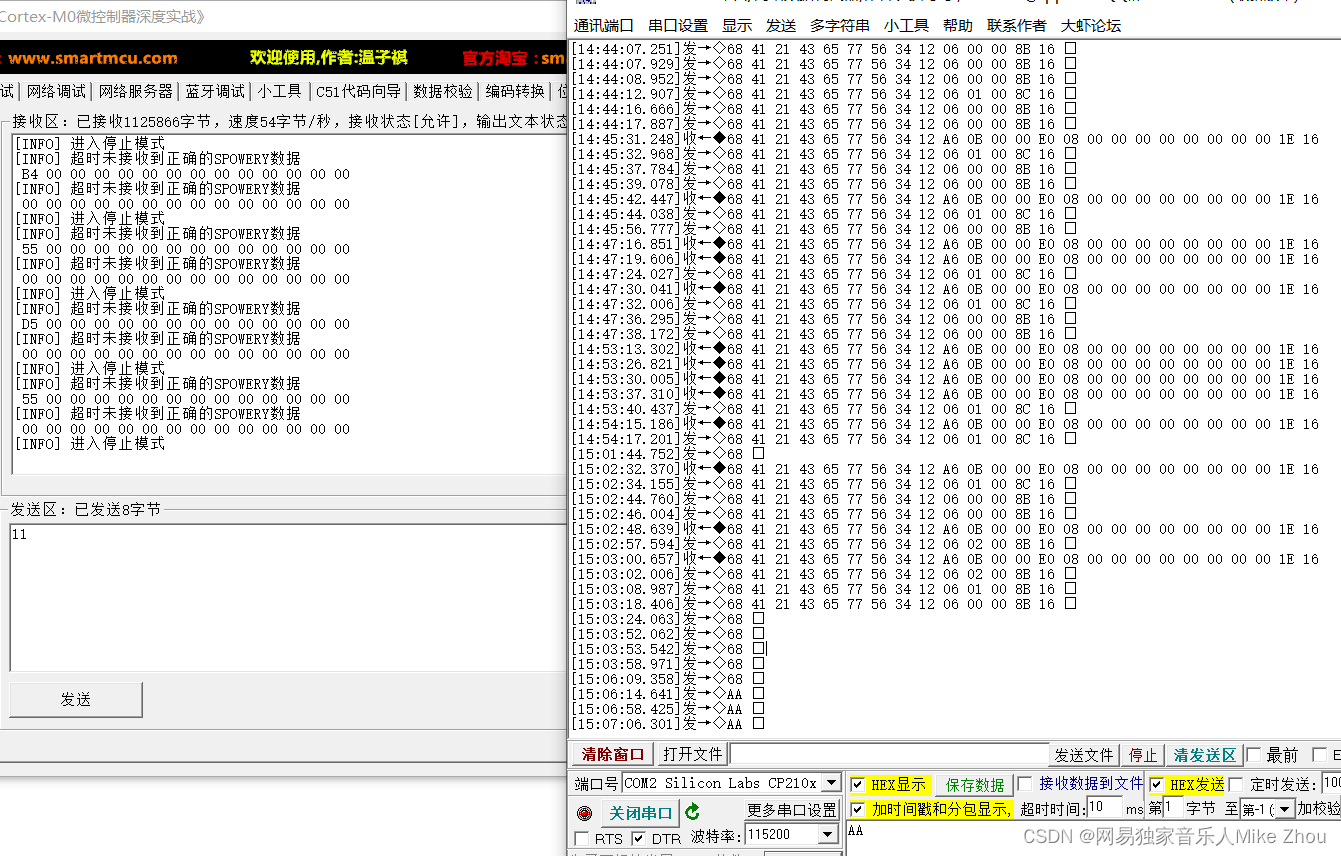This screenshot has width=1341, height=856.
Task: Open the 小工具 menu in SSCOM menu bar
Action: (906, 26)
